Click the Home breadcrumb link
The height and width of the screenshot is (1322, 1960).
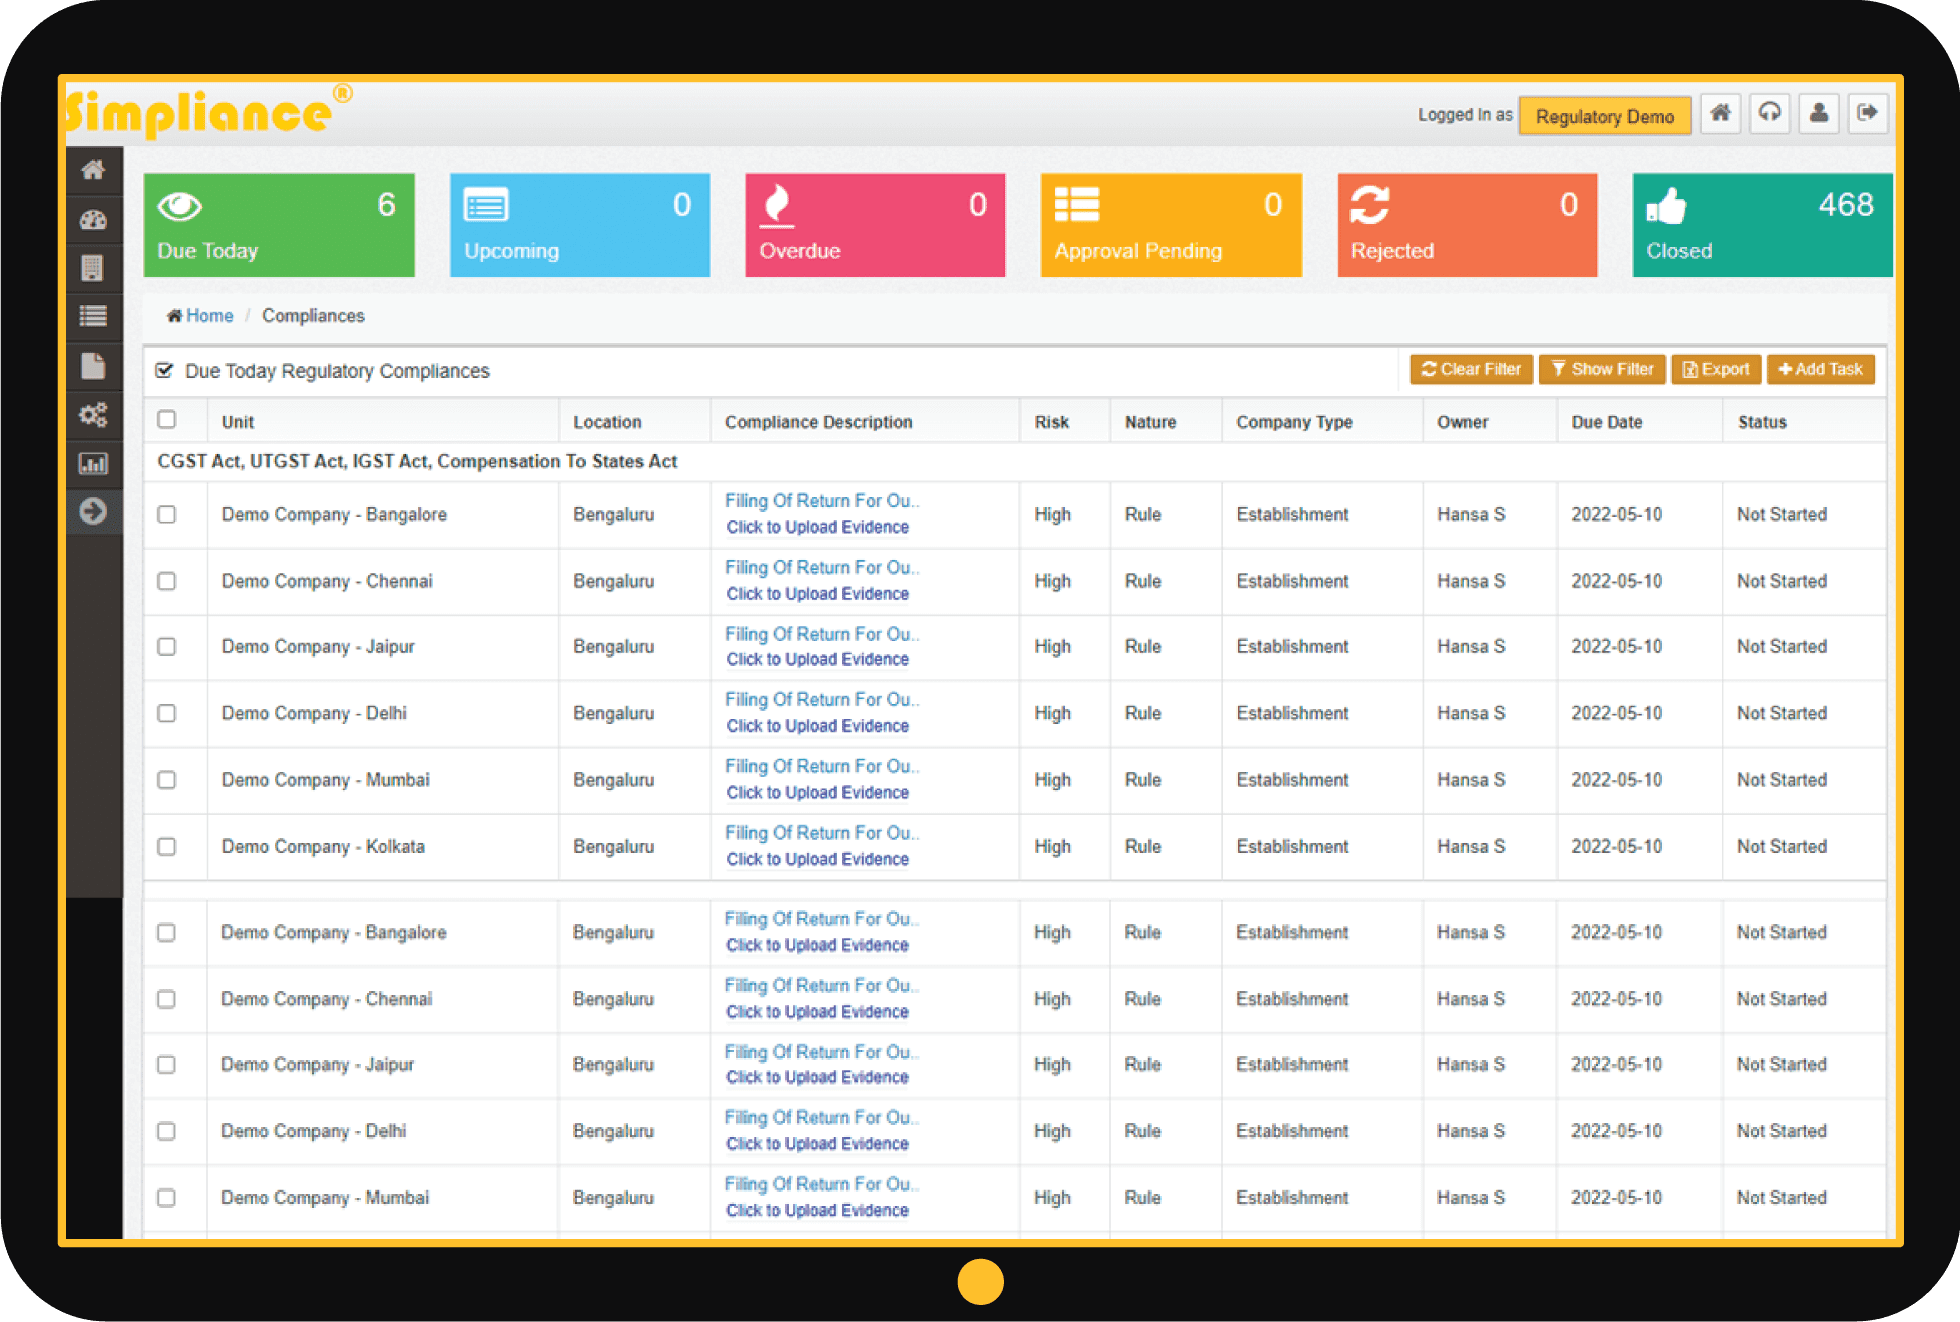point(209,316)
